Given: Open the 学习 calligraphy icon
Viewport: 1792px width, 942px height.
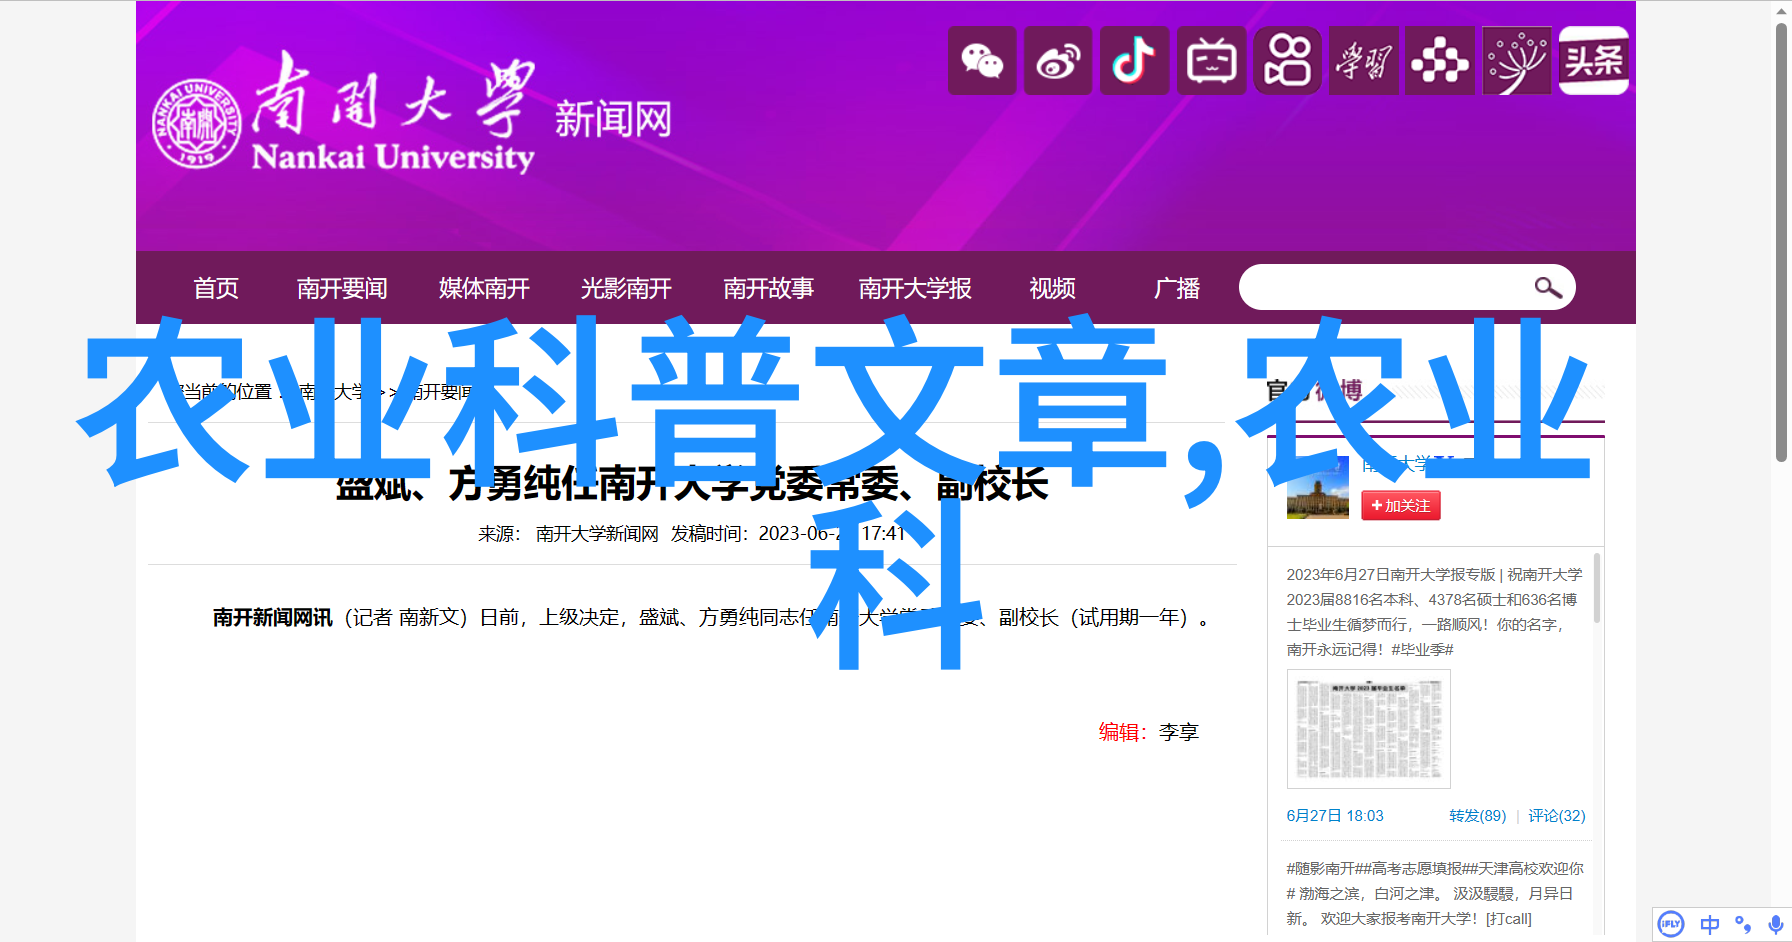Looking at the screenshot, I should pyautogui.click(x=1364, y=61).
